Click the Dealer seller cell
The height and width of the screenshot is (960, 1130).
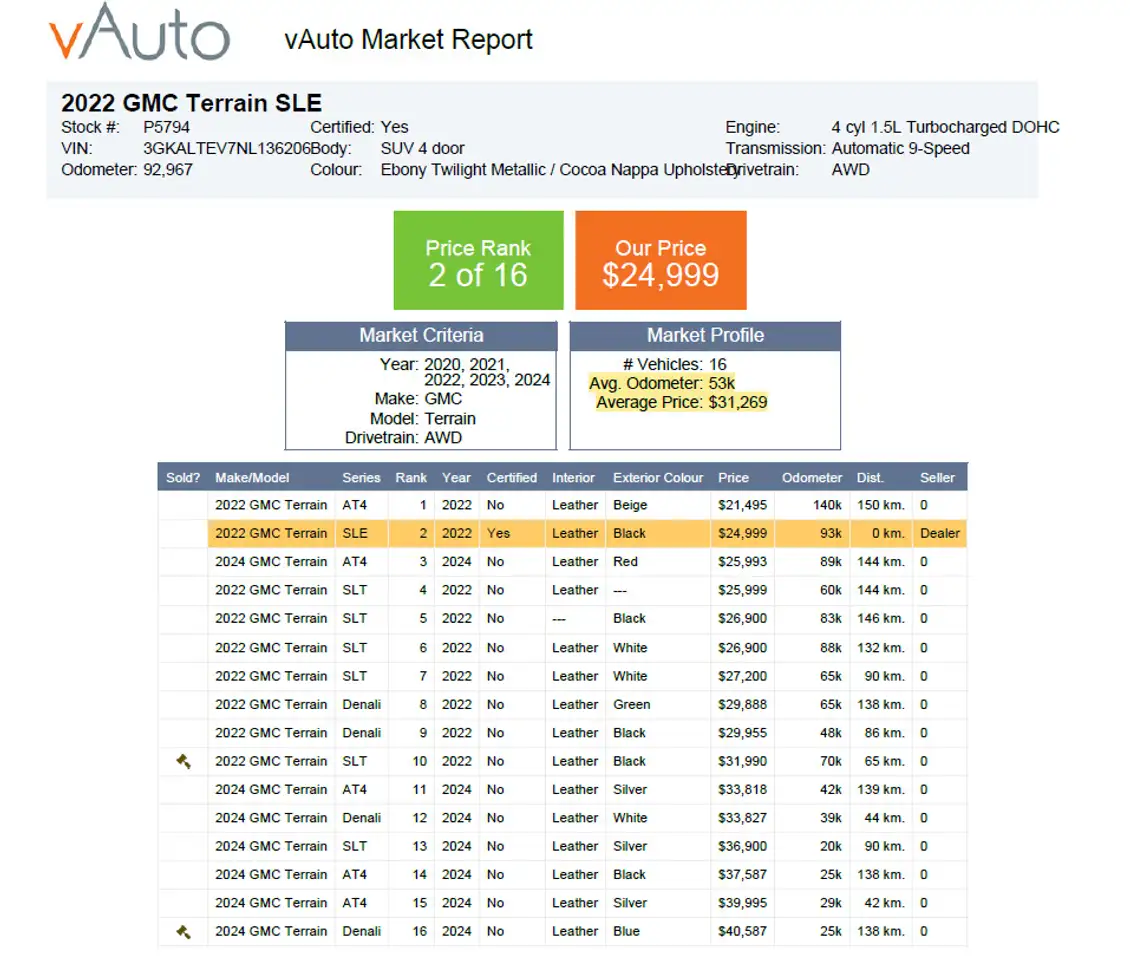(x=940, y=534)
